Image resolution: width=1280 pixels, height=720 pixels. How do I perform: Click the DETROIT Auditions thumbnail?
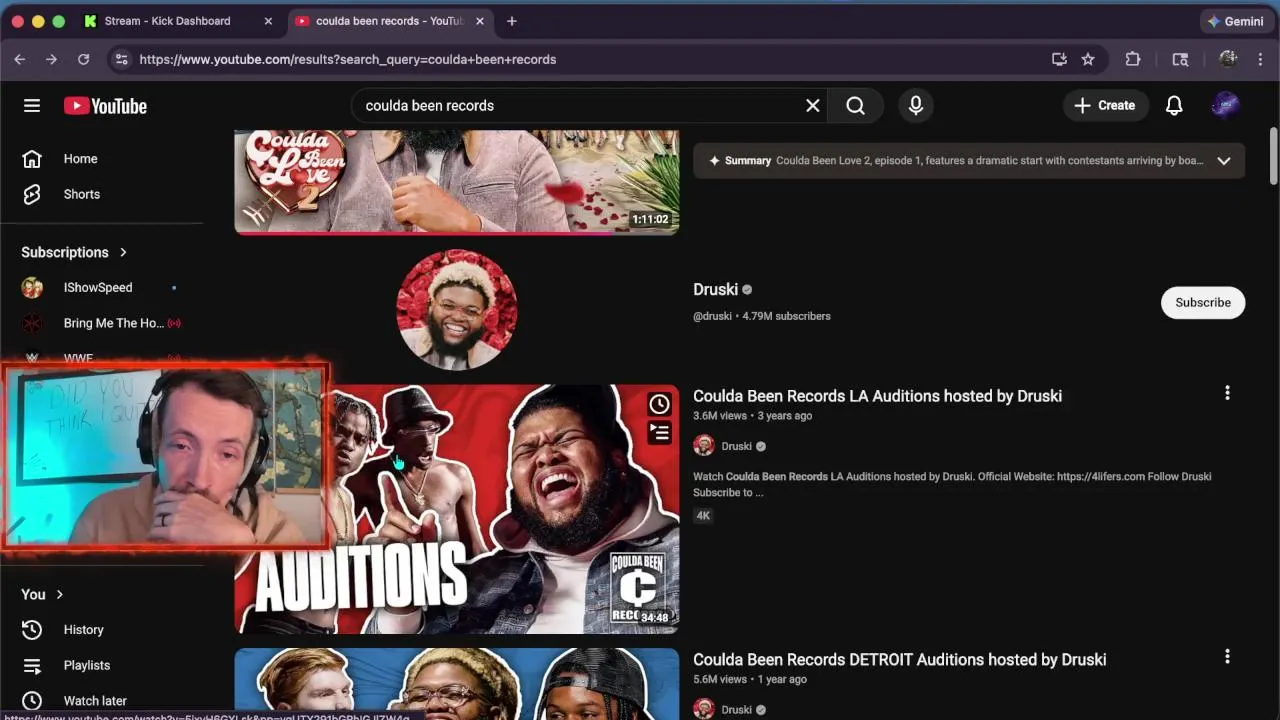(456, 684)
